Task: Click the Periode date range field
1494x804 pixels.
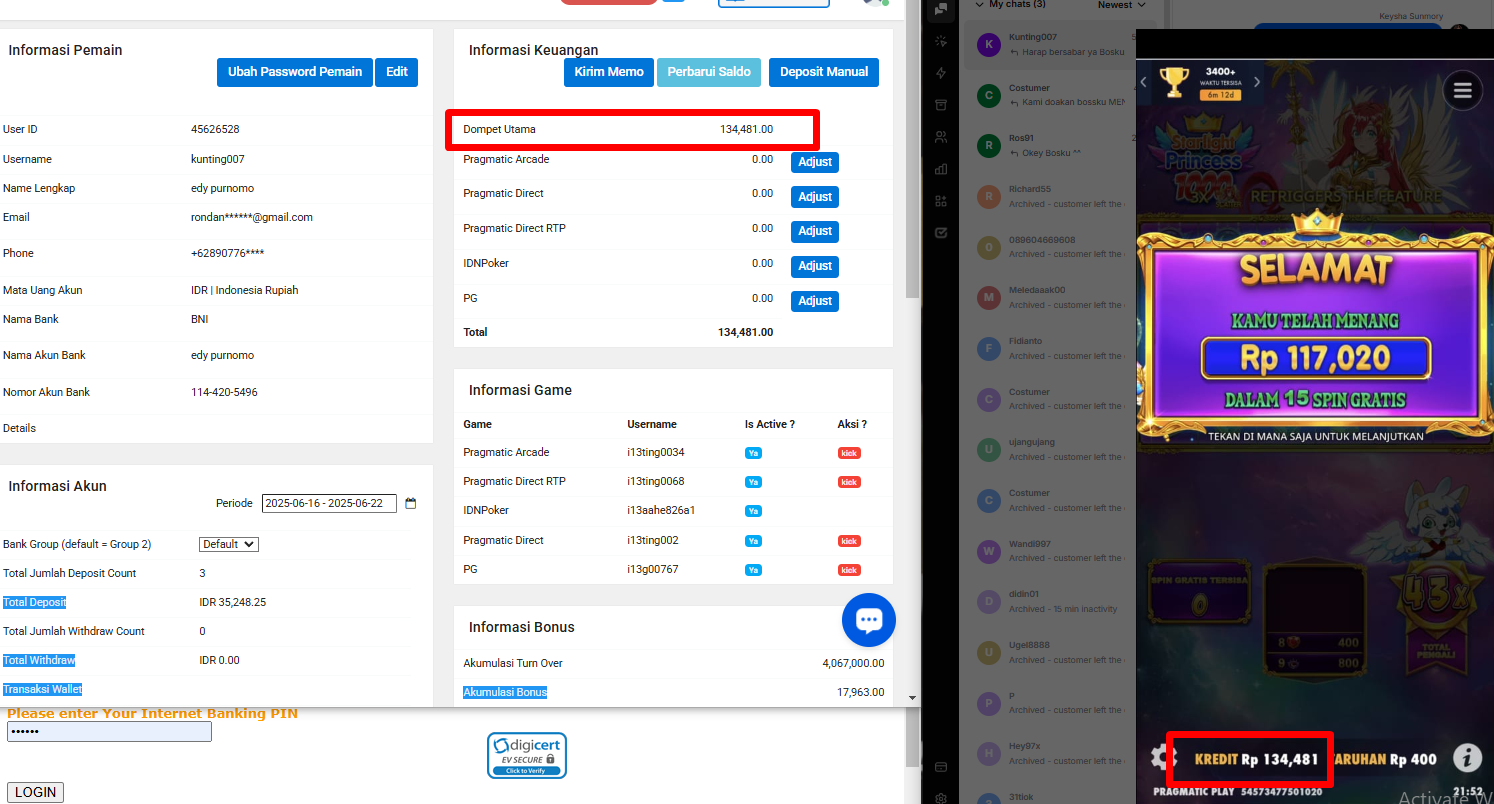Action: pos(329,504)
